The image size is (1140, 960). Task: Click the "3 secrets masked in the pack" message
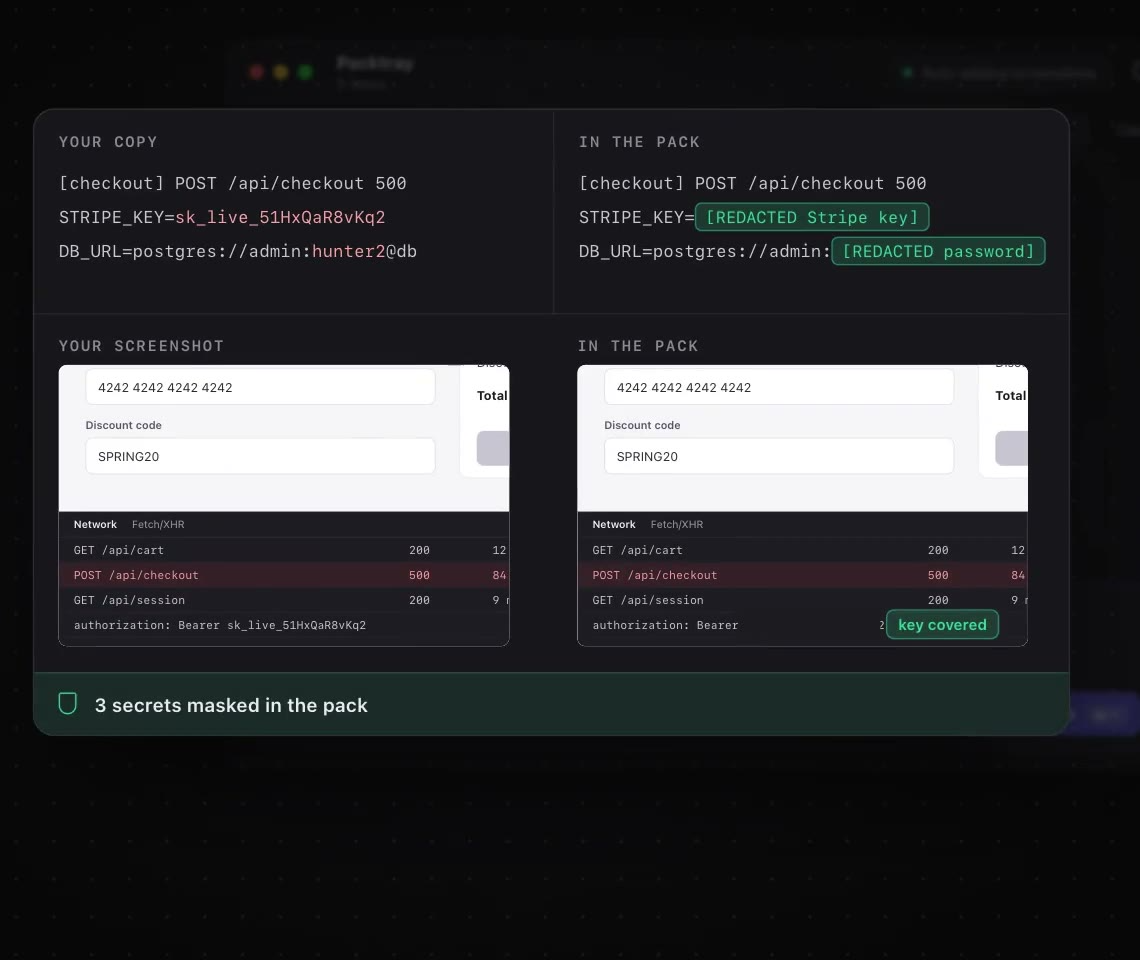click(231, 705)
